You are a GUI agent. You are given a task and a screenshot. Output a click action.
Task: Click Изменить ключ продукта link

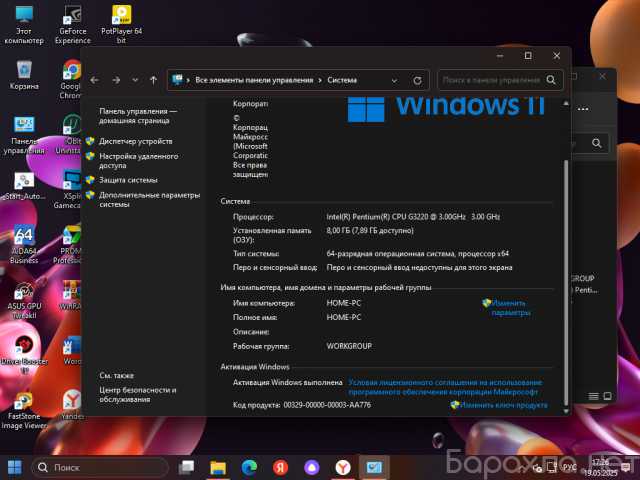pyautogui.click(x=504, y=405)
